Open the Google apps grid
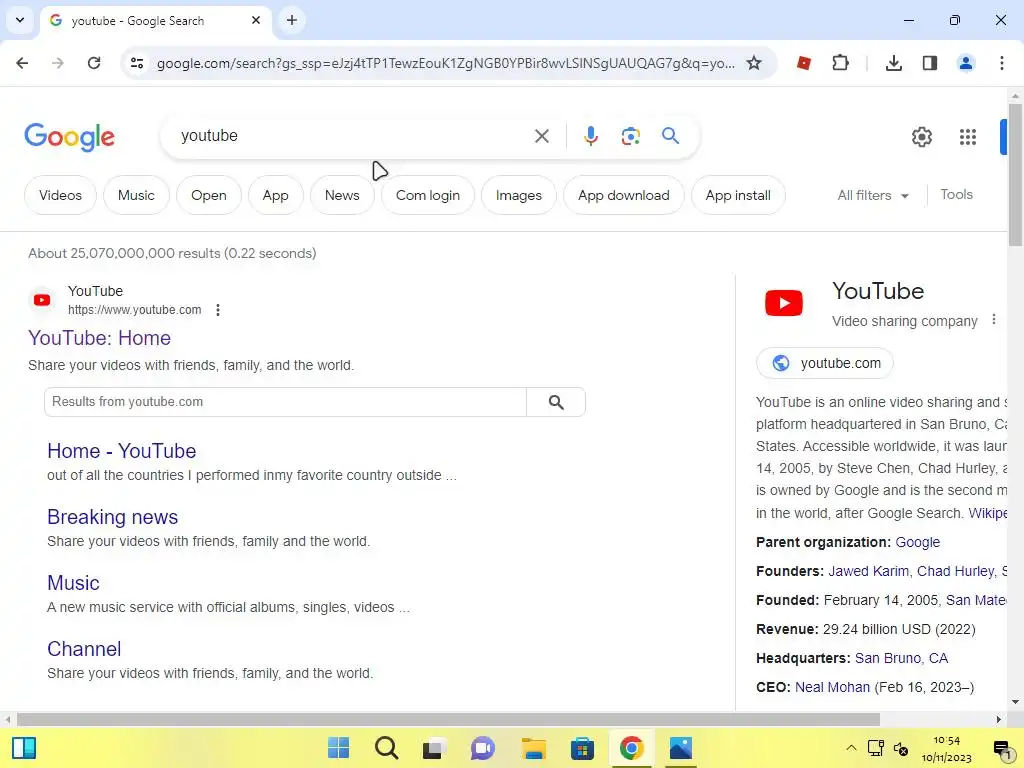 pos(968,136)
